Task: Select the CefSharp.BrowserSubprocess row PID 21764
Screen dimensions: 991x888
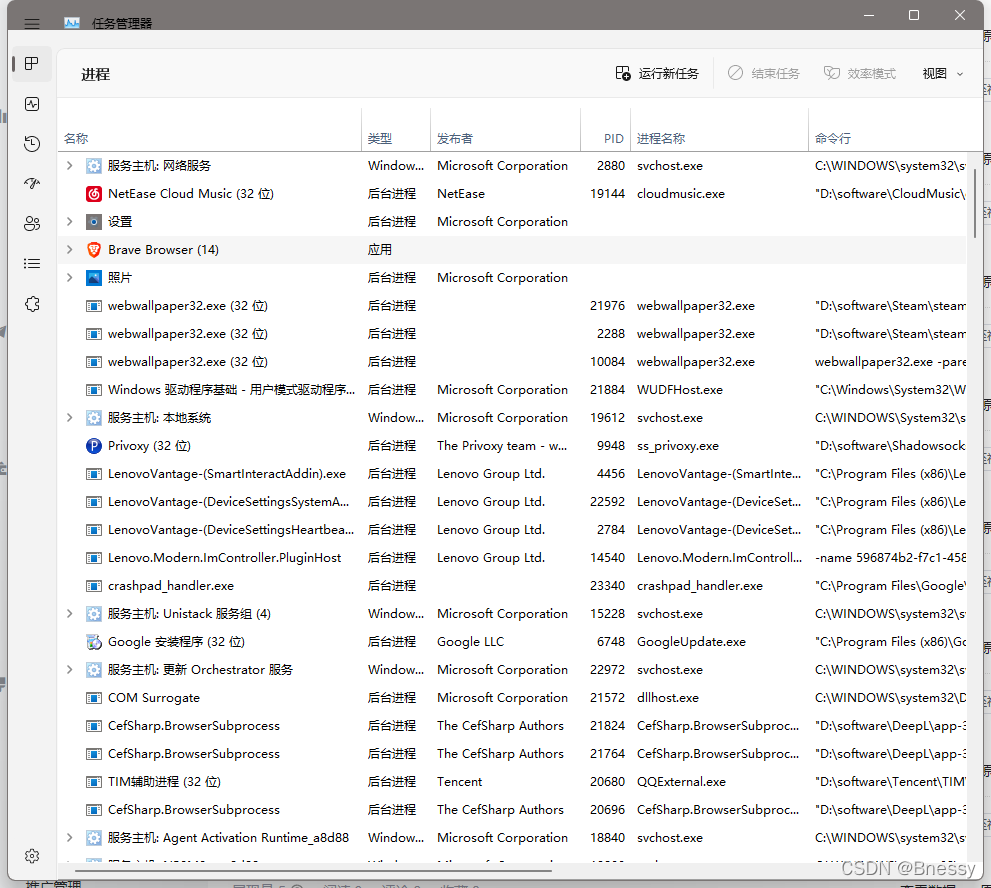Action: click(512, 754)
